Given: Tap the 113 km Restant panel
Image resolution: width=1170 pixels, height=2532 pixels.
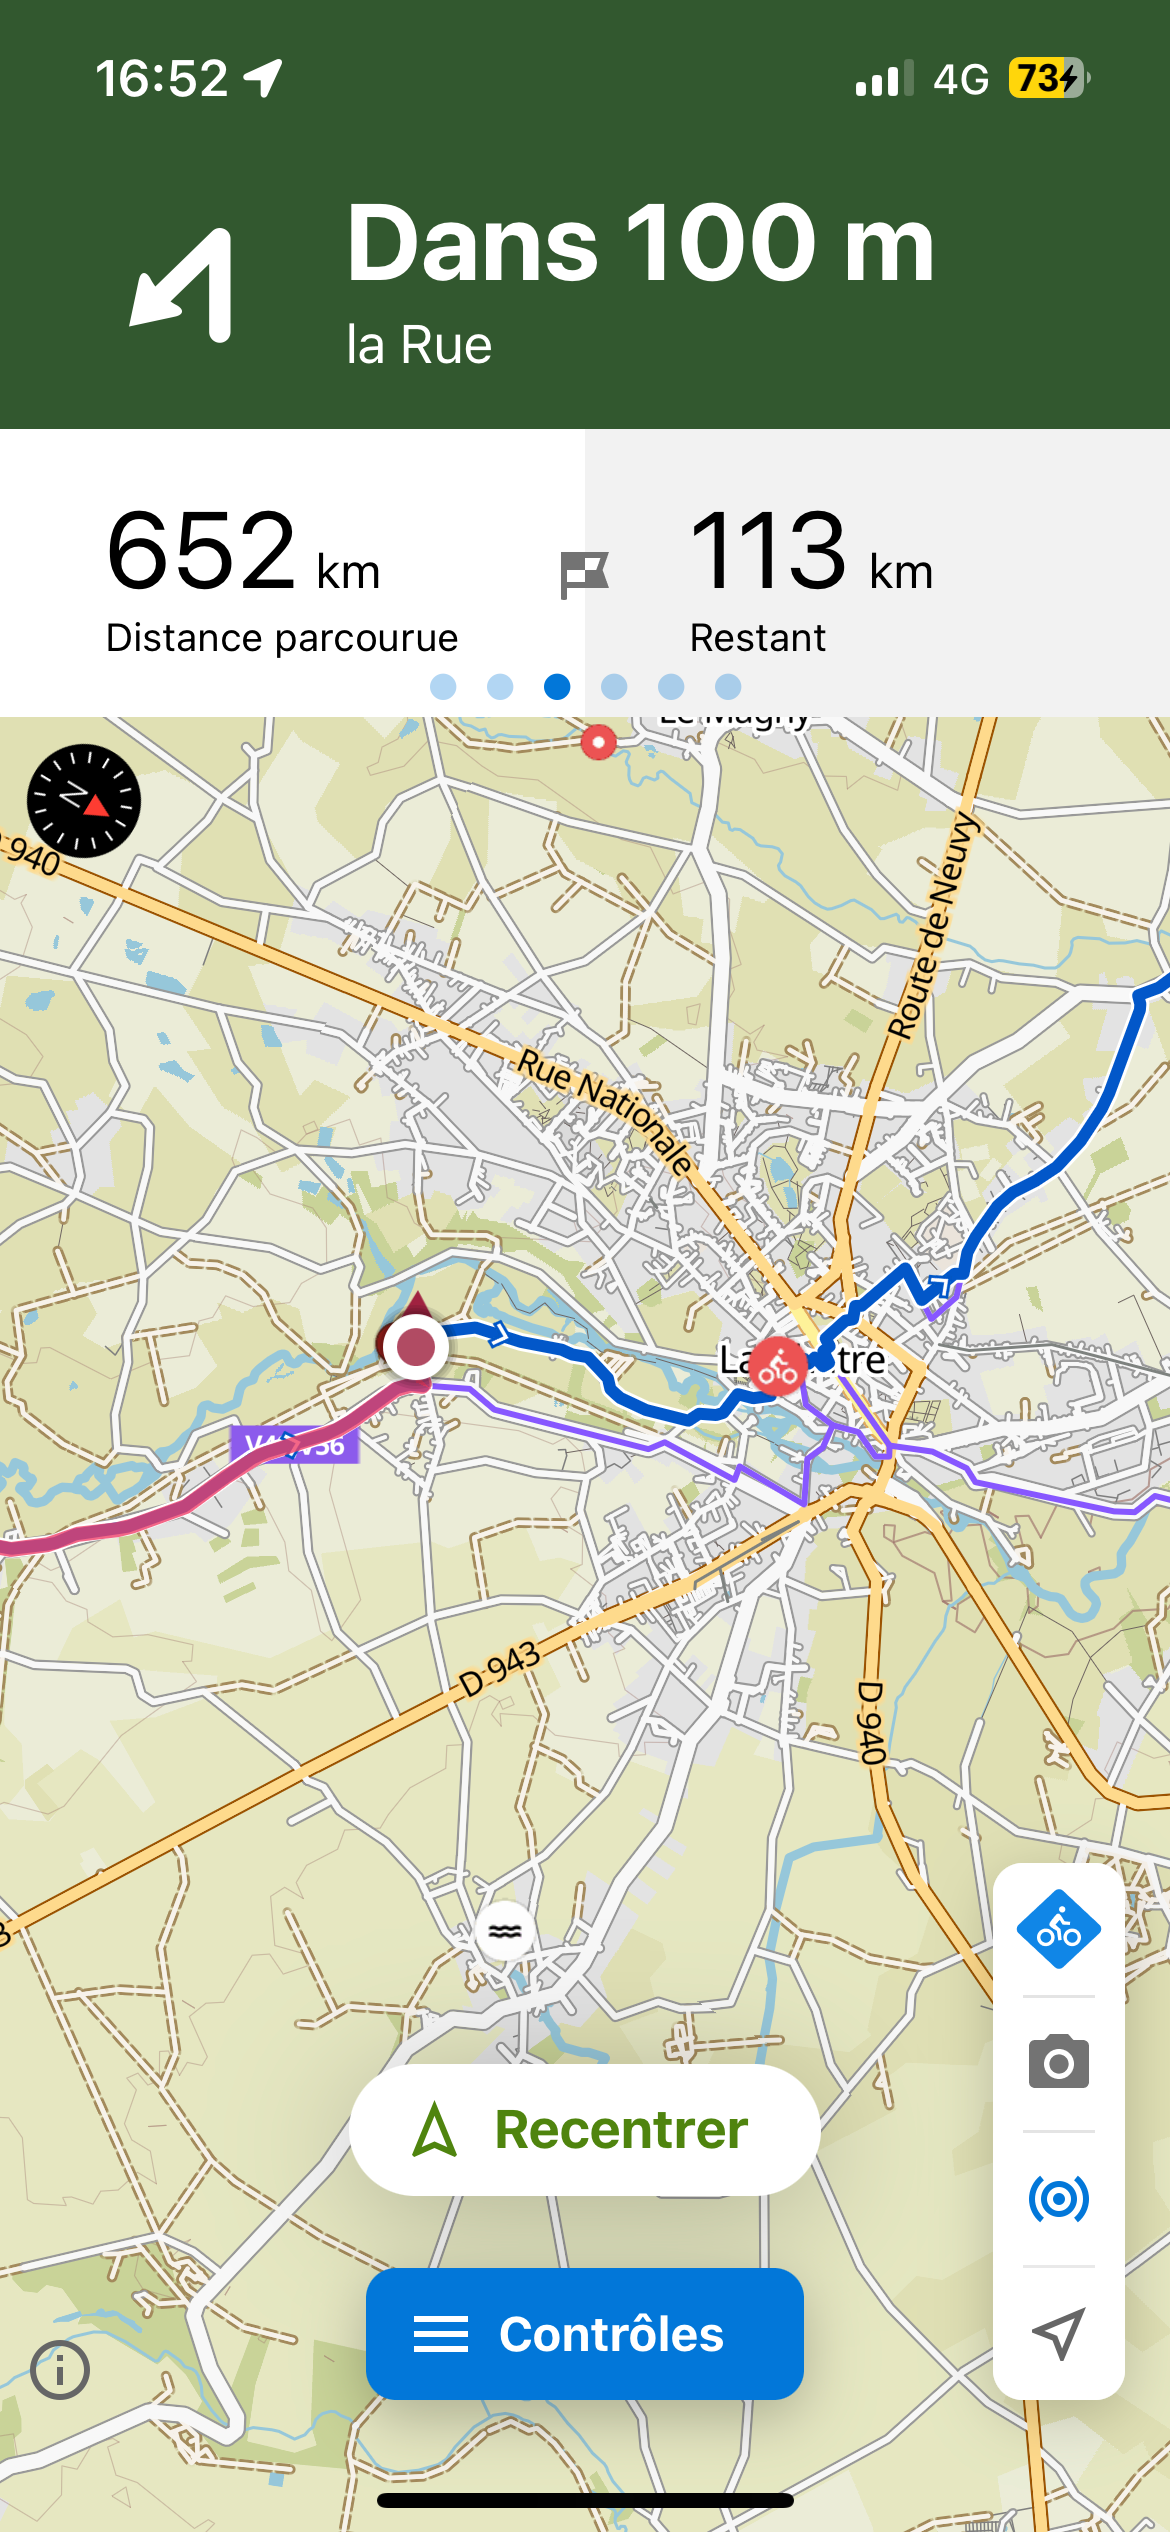Looking at the screenshot, I should (877, 574).
